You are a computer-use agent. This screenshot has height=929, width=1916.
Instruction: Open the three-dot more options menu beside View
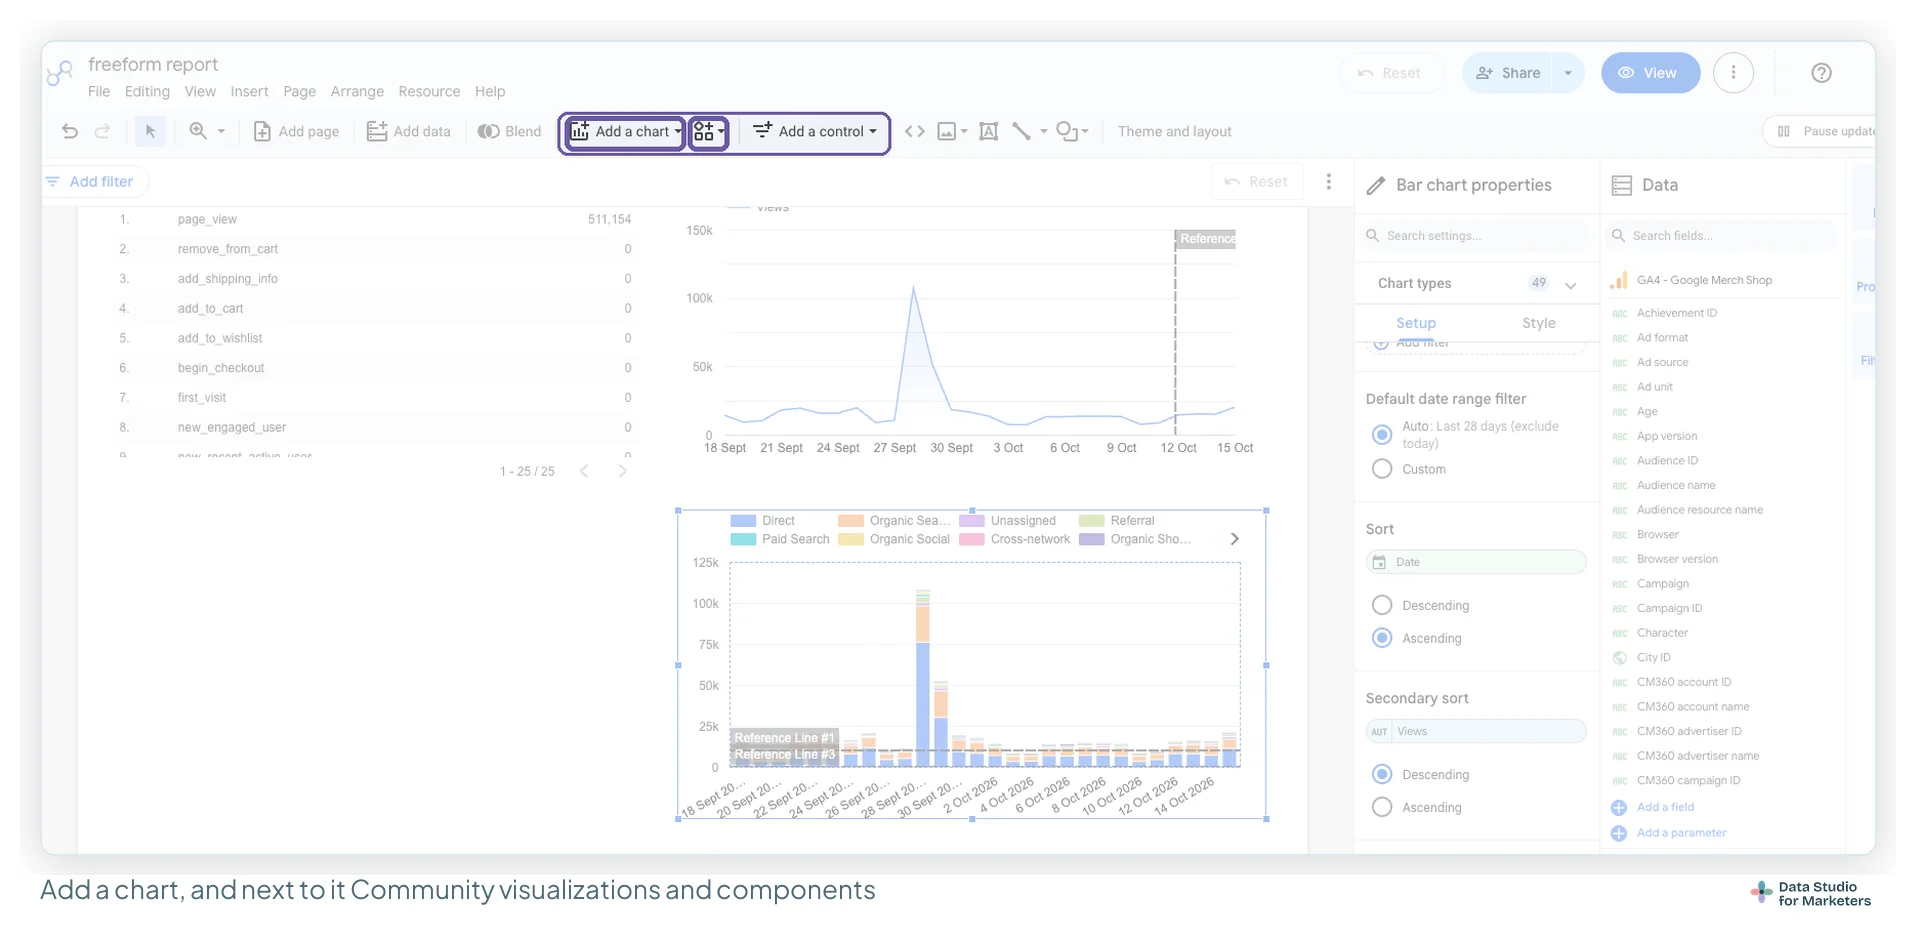pos(1733,73)
